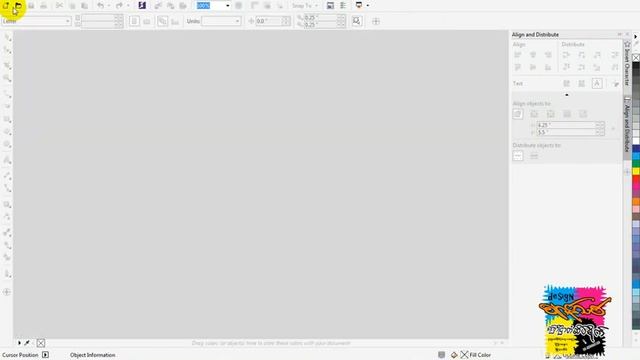Click Align Bottom in the Align section
Viewport: 640px width, 360px height.
(548, 67)
